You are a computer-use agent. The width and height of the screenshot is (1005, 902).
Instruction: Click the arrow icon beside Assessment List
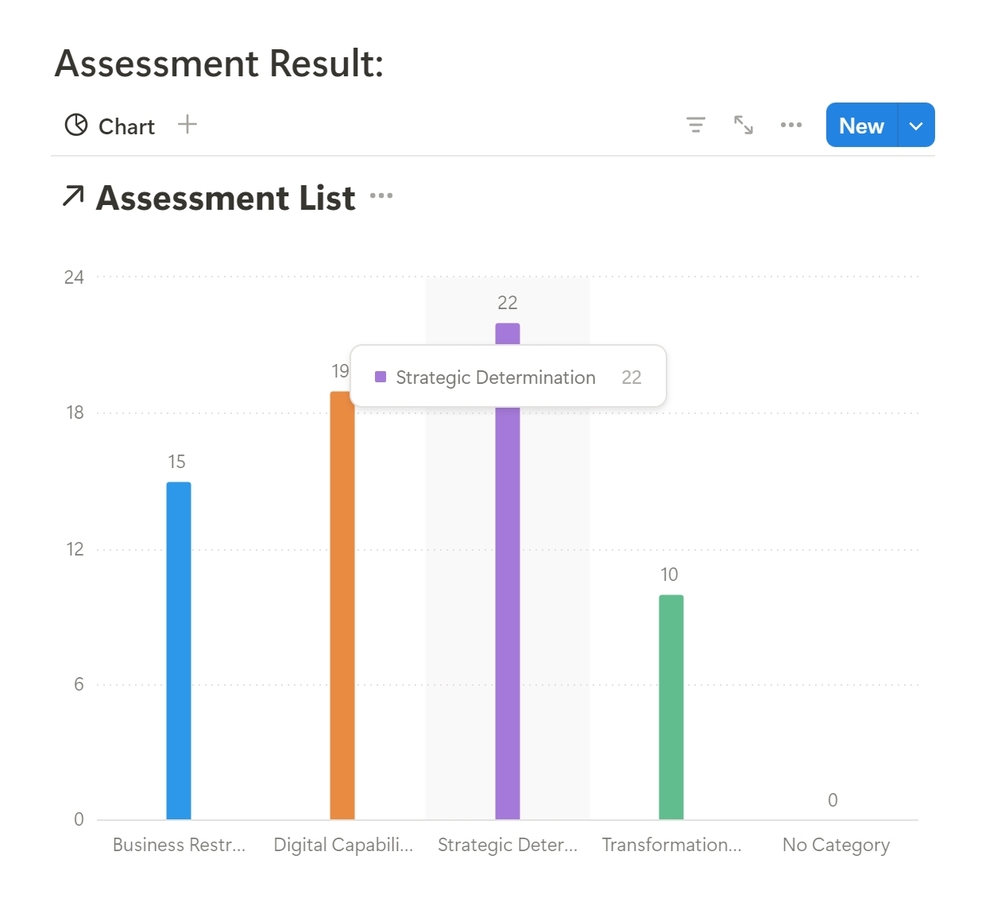coord(73,197)
